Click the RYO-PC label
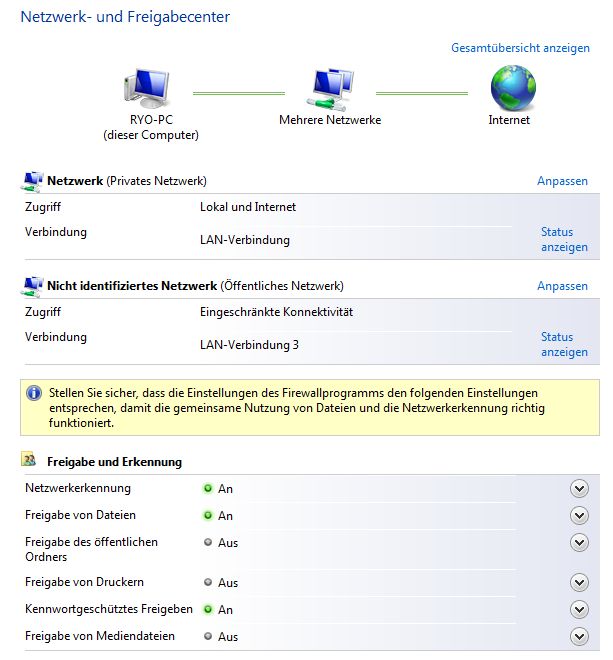 tap(151, 120)
